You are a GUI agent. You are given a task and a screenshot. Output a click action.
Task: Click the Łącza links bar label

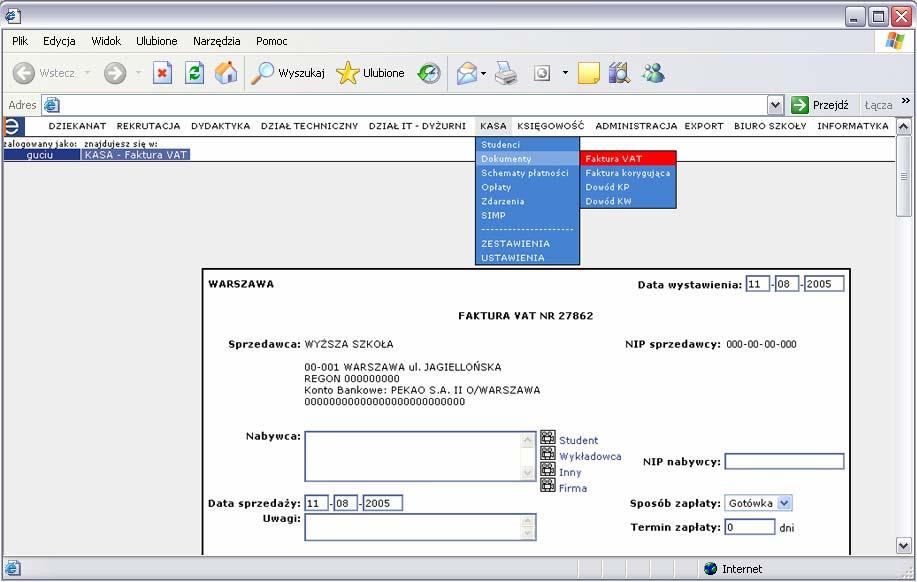(878, 105)
